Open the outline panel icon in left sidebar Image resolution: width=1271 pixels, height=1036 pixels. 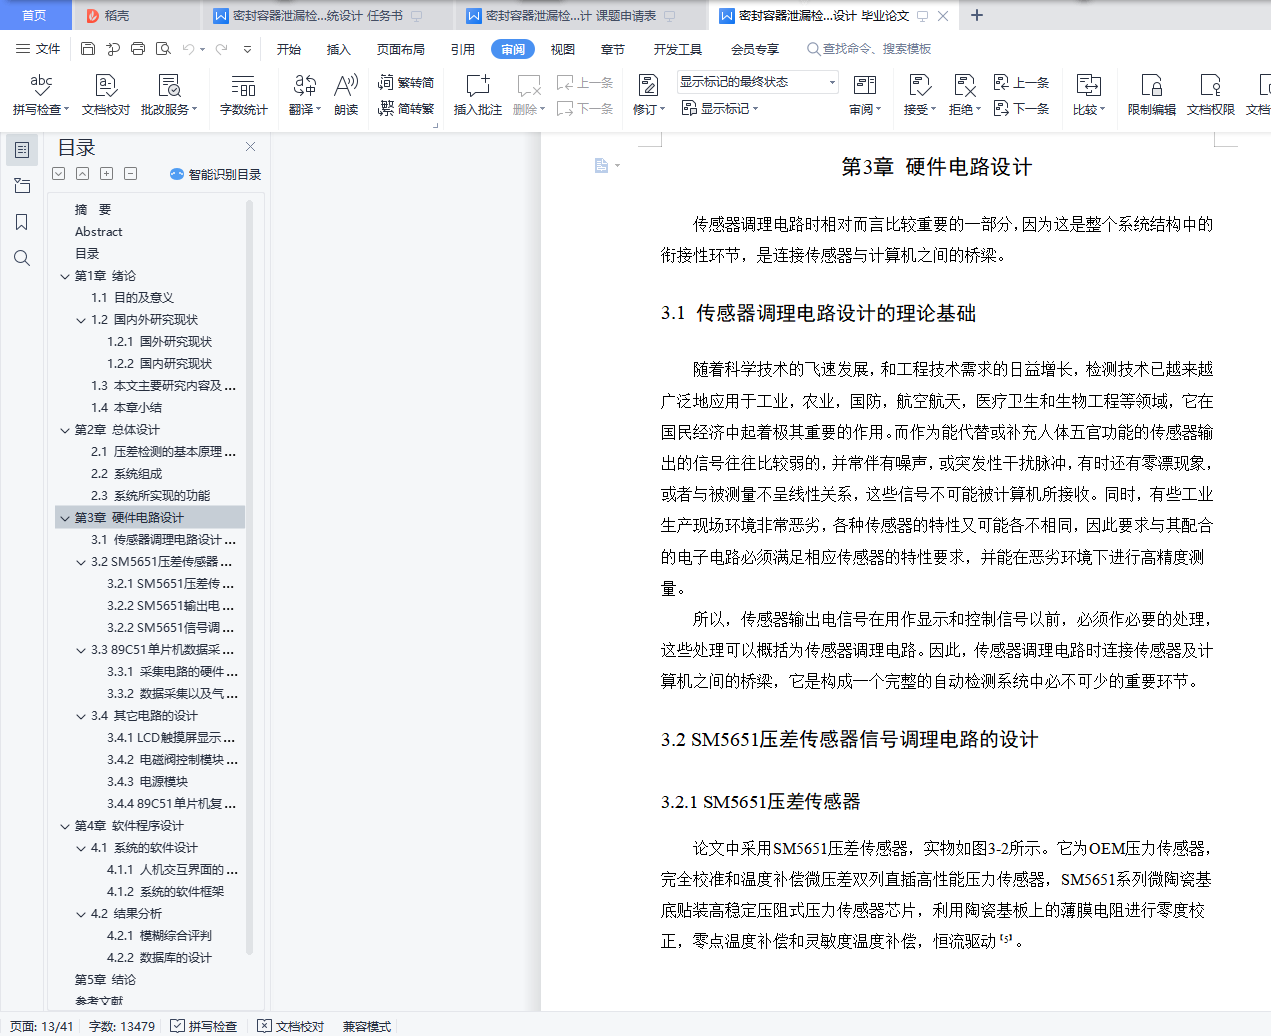tap(22, 150)
